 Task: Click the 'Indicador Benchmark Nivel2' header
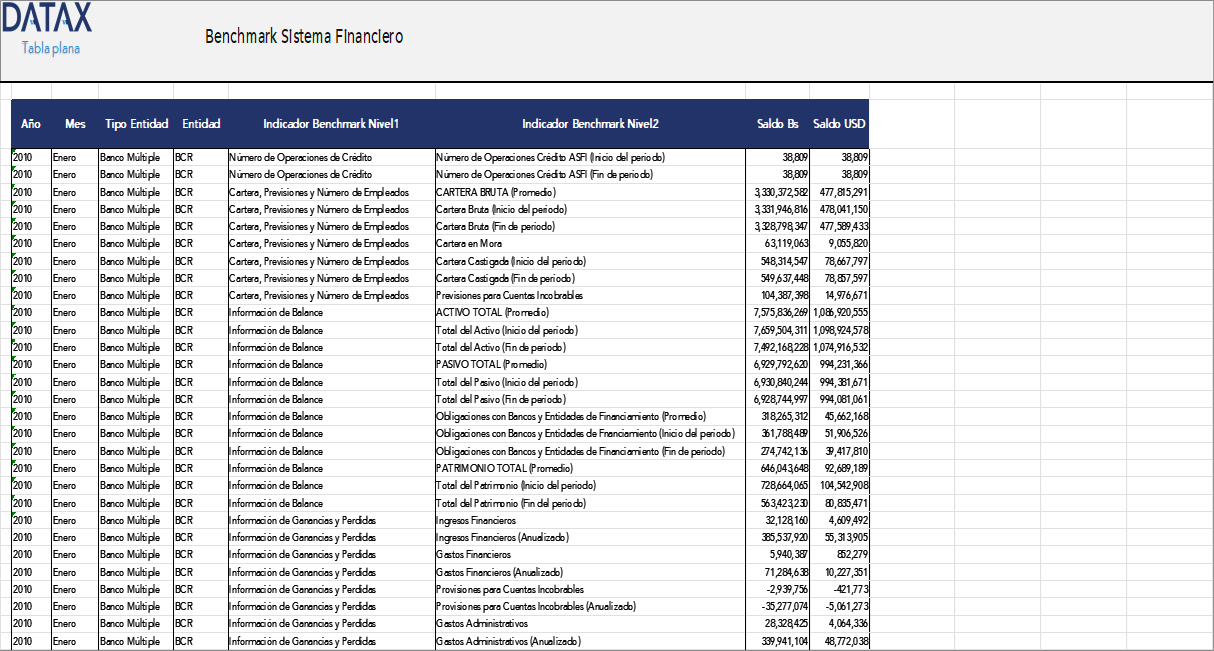click(x=590, y=124)
